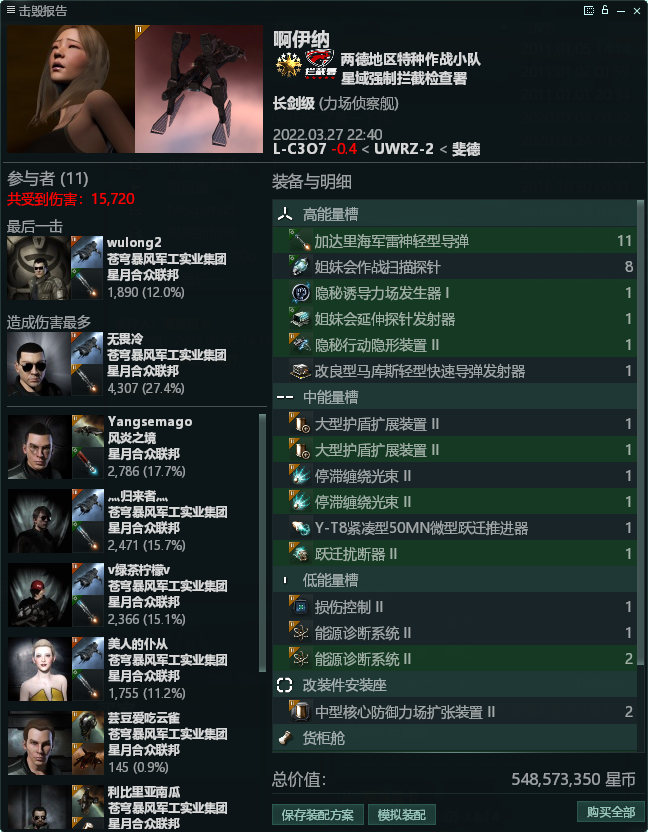The image size is (648, 832).
Task: Open the L-C3O7 solar system link
Action: click(299, 149)
